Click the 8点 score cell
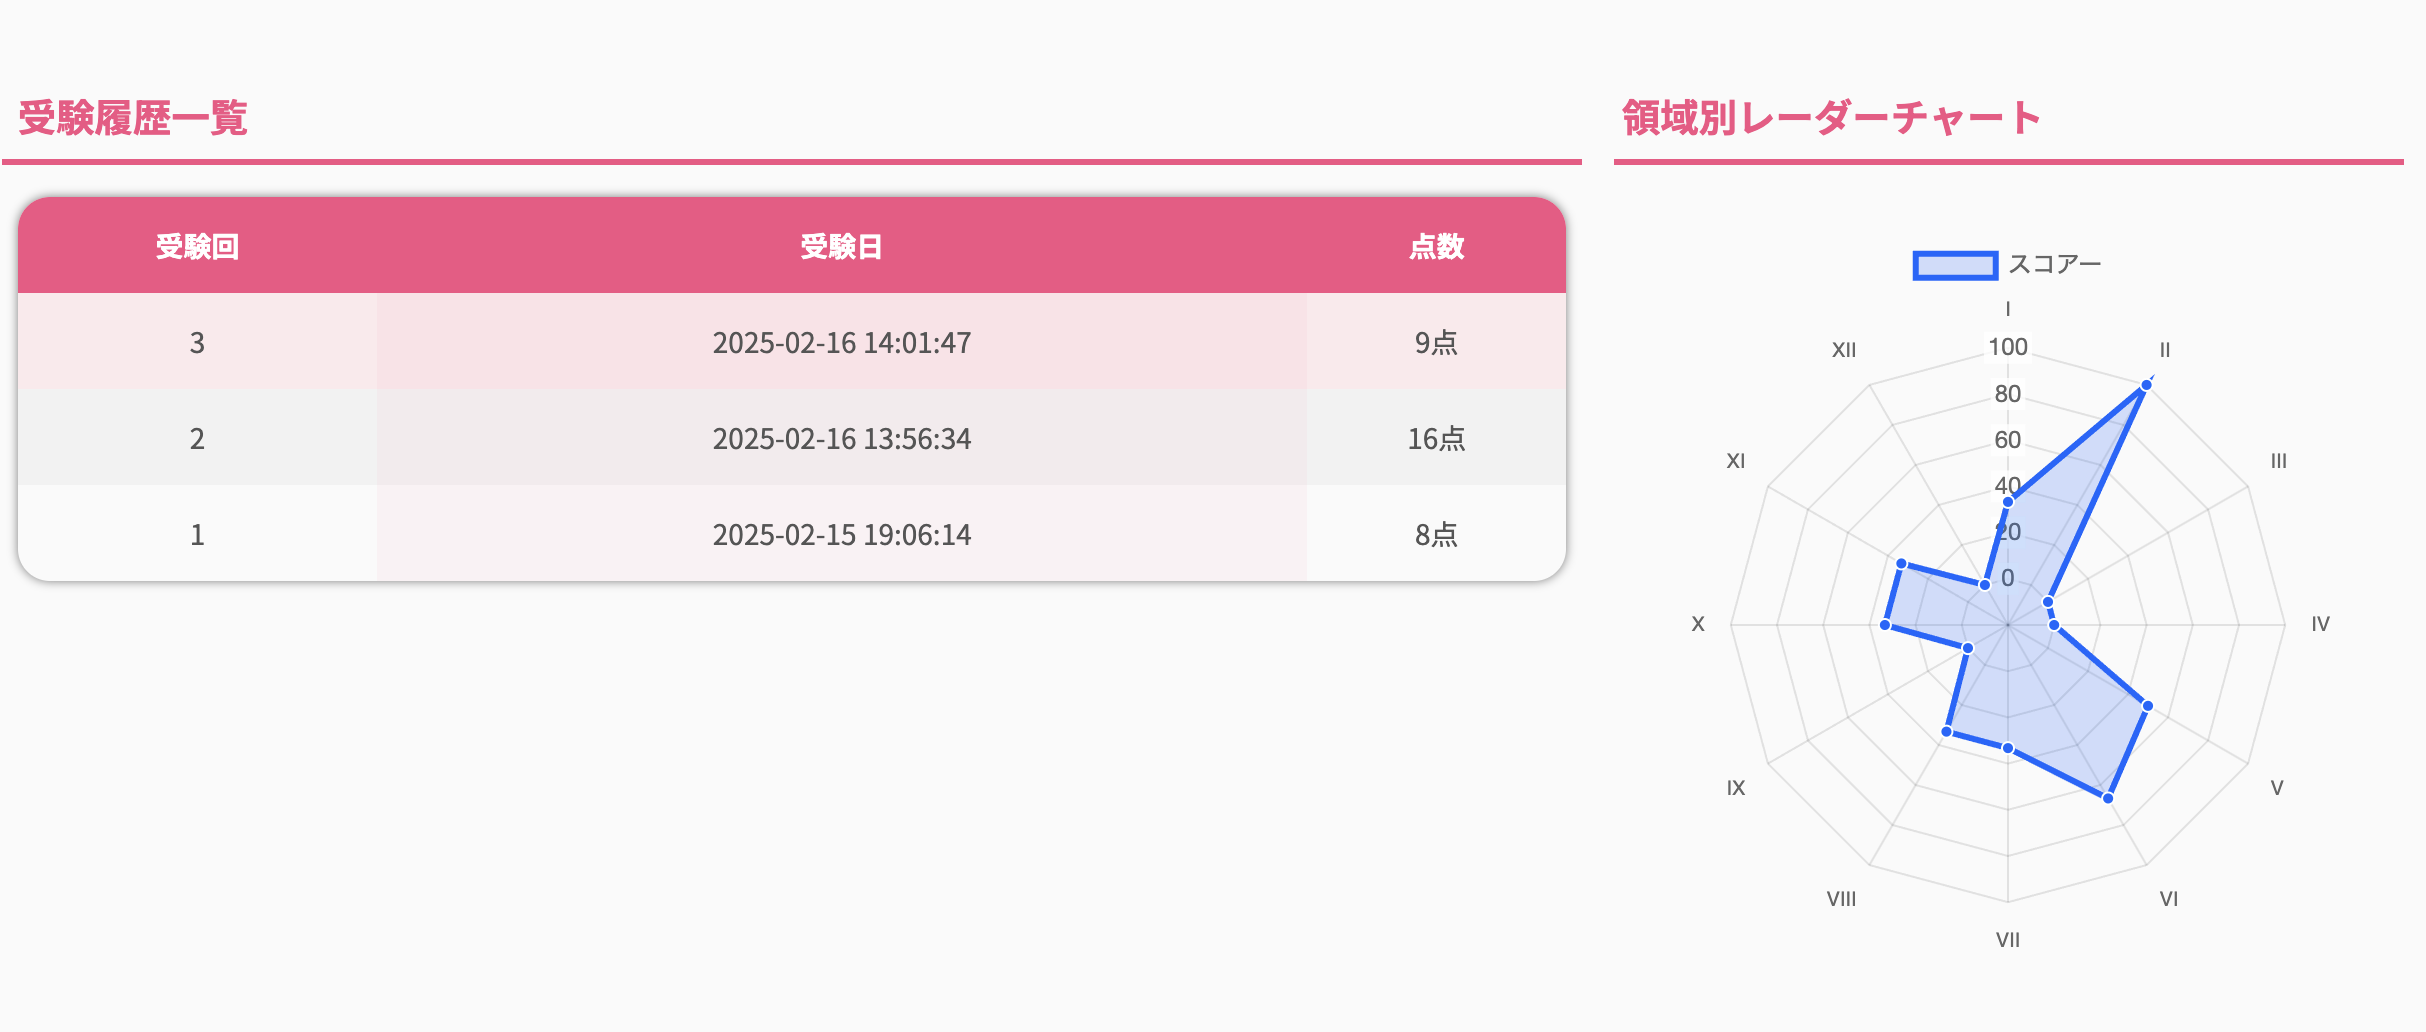The image size is (2426, 1032). point(1436,535)
